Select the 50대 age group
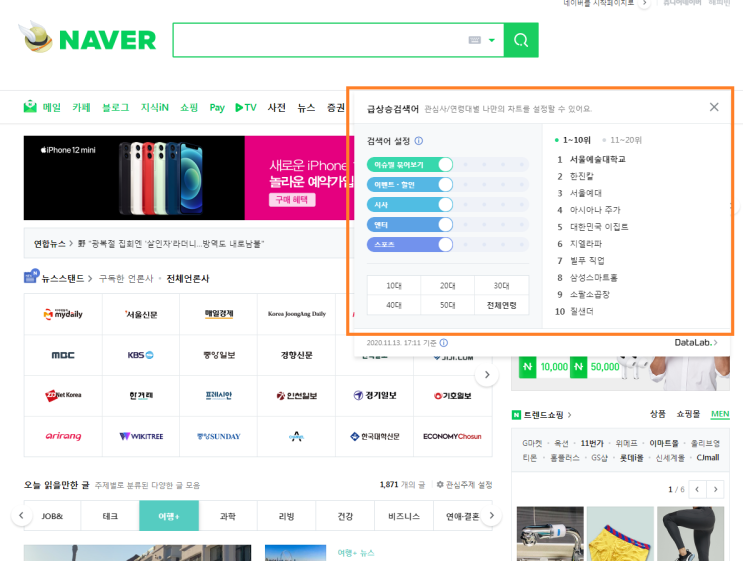This screenshot has height=561, width=743. click(x=447, y=305)
